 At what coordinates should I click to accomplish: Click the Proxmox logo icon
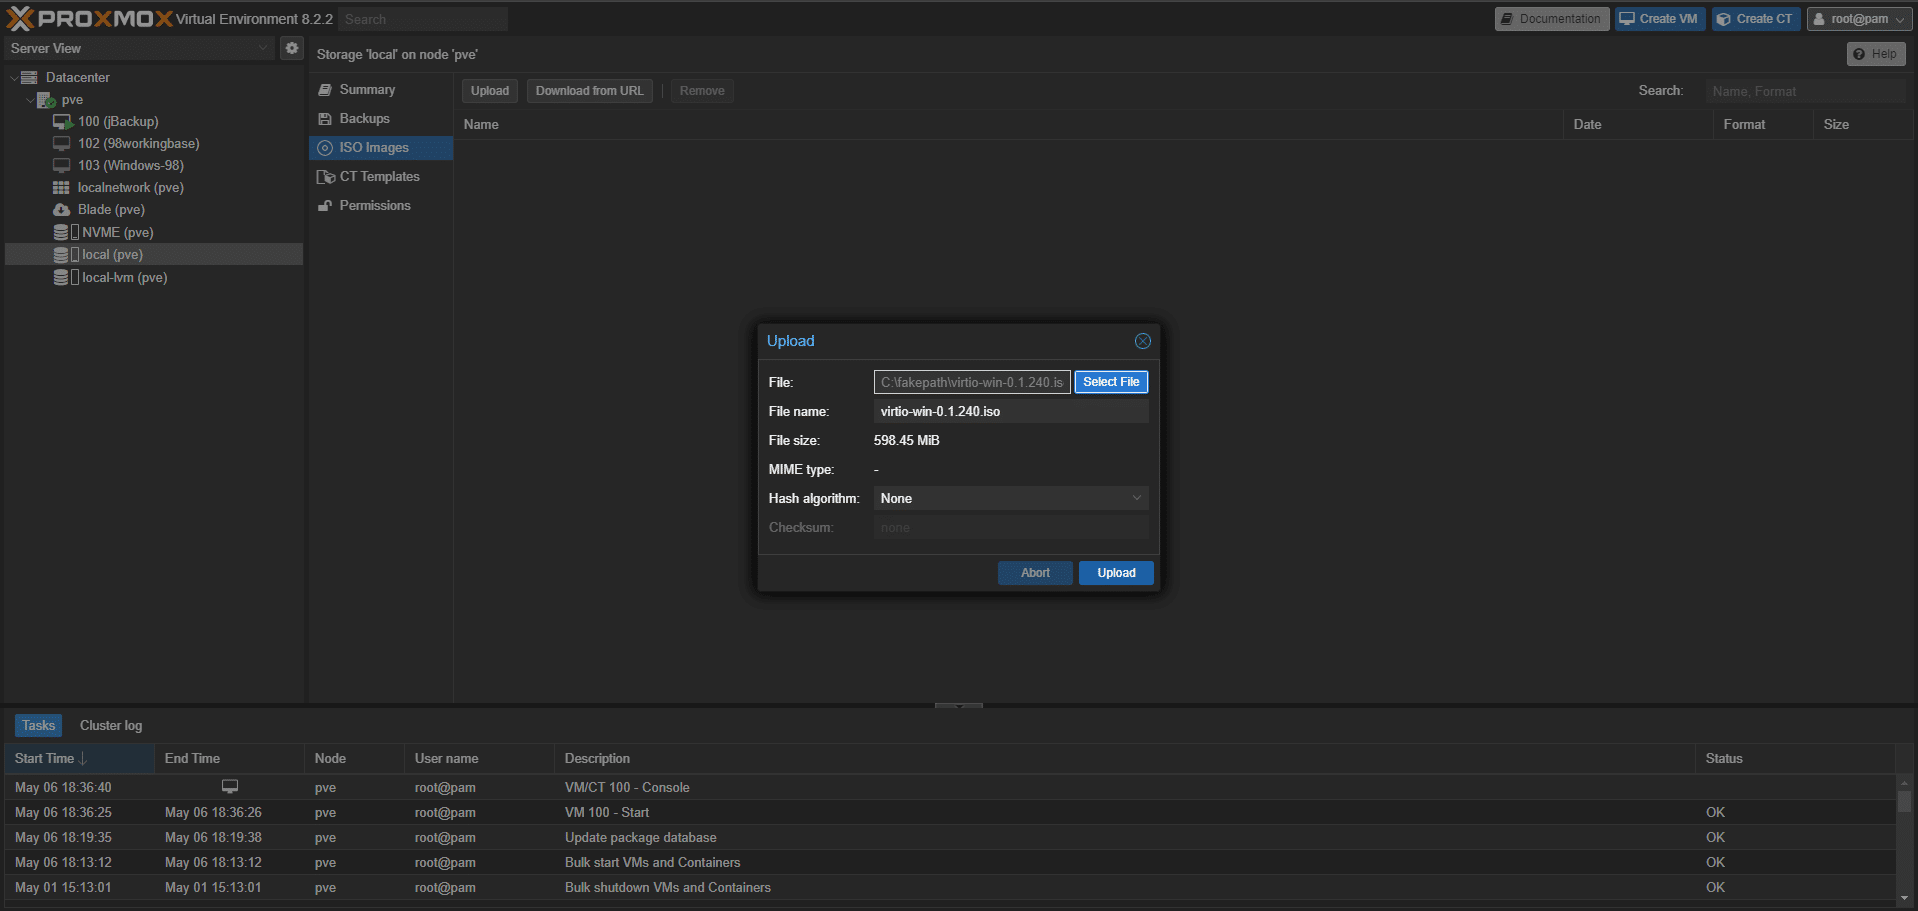(21, 18)
